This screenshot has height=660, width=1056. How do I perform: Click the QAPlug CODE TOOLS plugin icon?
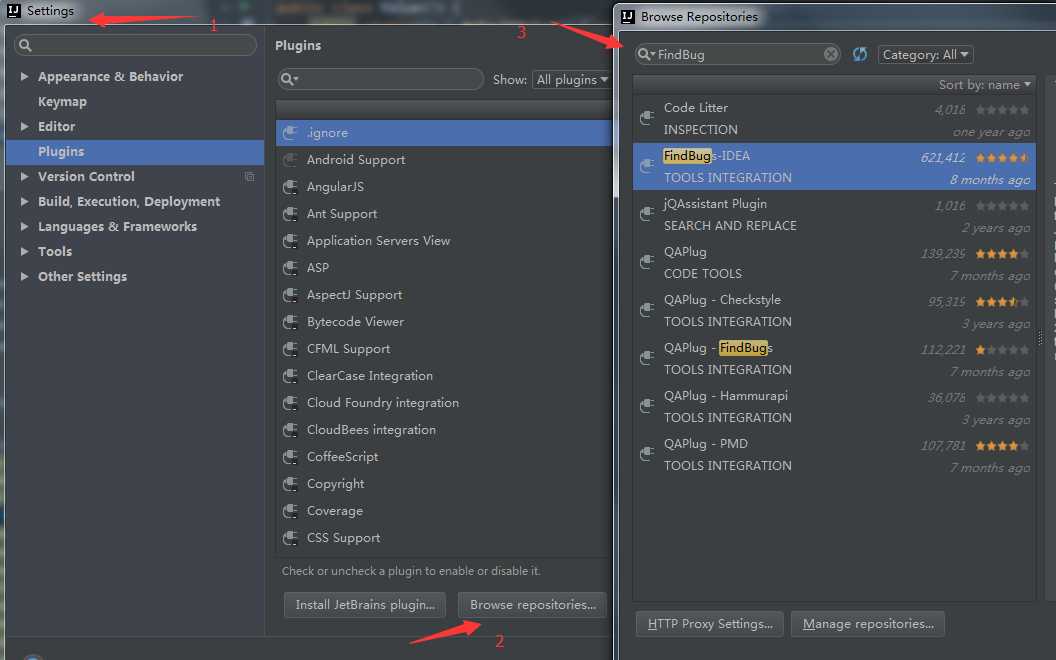click(647, 262)
